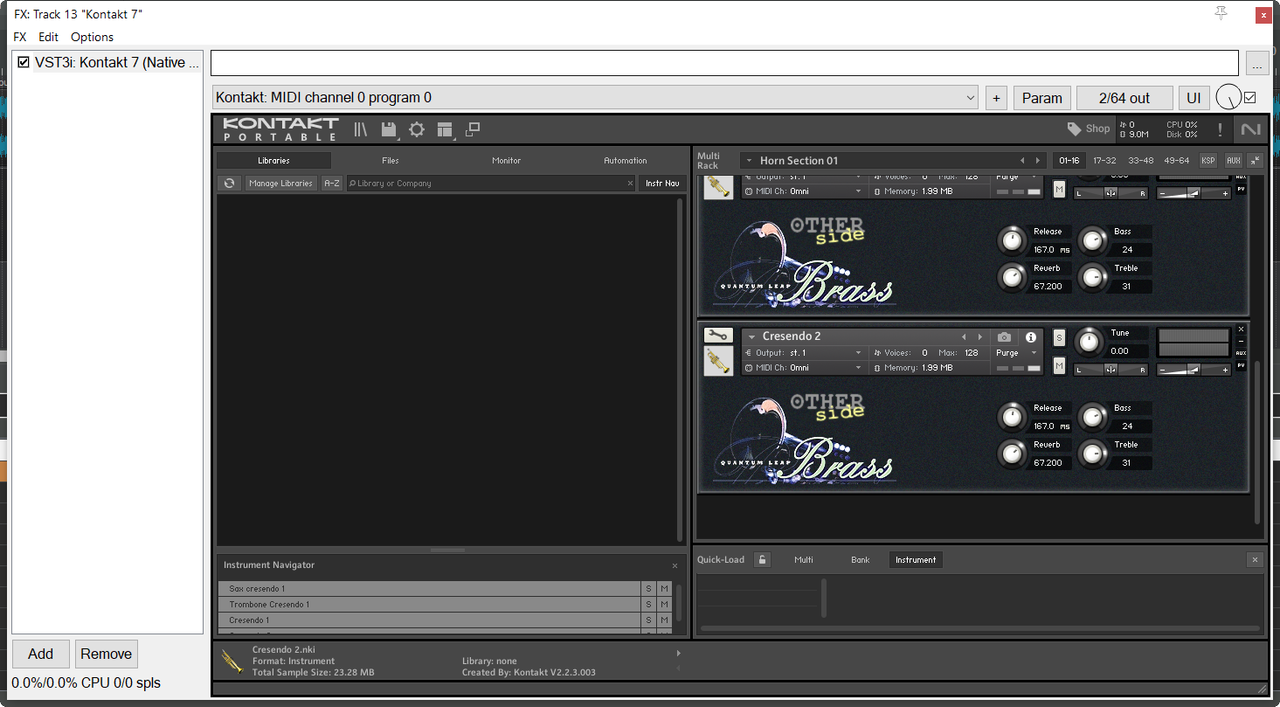Open the FX menu

click(20, 37)
